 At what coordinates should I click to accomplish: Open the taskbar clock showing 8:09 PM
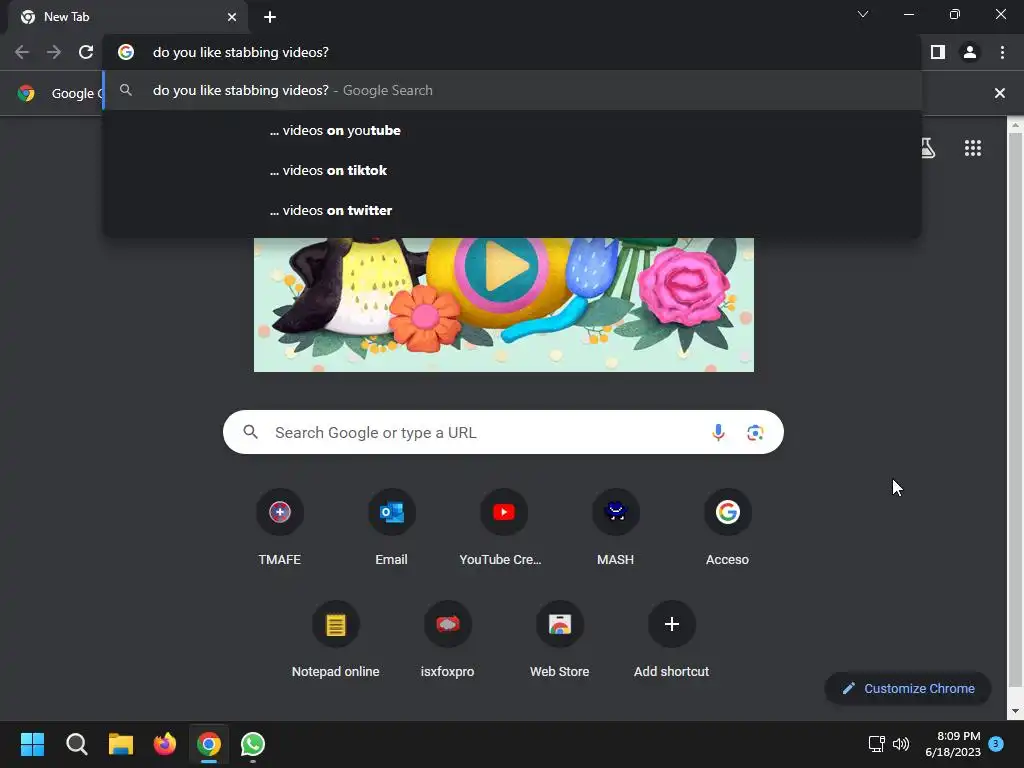coord(953,744)
